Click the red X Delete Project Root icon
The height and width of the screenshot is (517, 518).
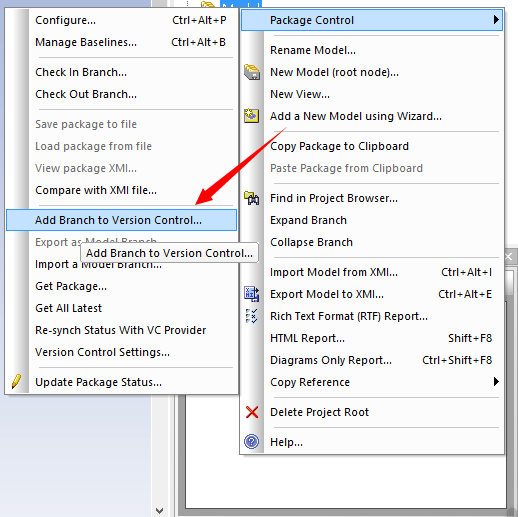tap(252, 412)
